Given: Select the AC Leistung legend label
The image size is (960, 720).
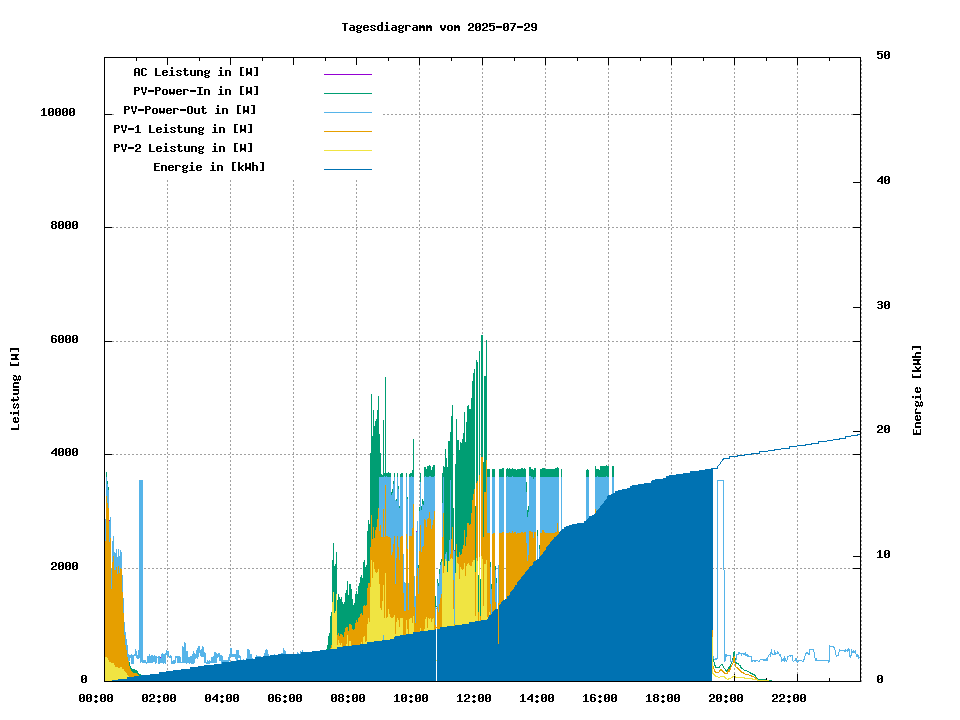Looking at the screenshot, I should 196,72.
